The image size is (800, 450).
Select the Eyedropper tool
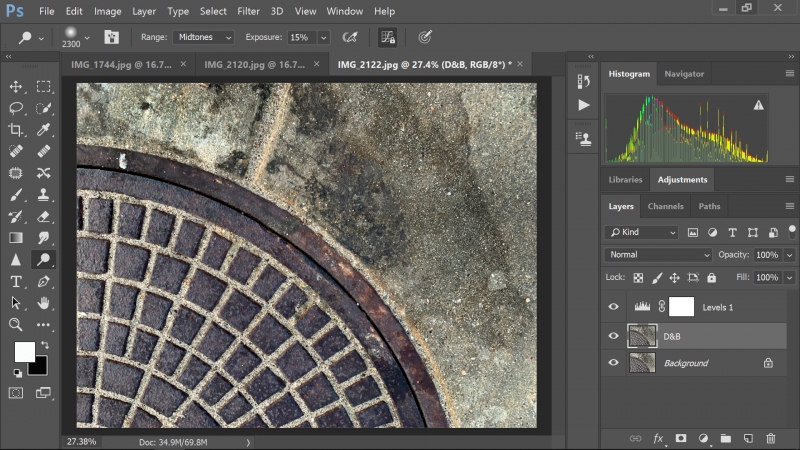click(x=43, y=130)
